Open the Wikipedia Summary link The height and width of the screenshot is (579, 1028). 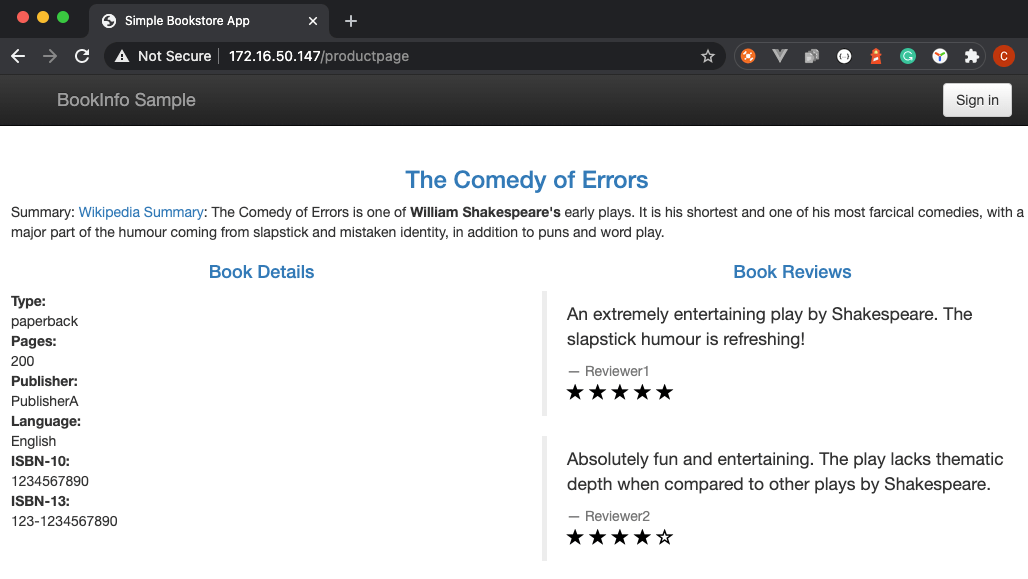[141, 212]
